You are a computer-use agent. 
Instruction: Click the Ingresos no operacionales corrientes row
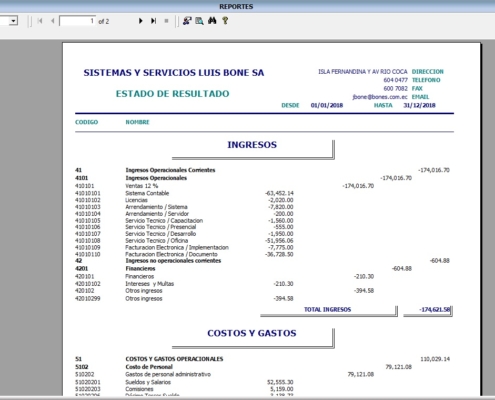[x=262, y=261]
